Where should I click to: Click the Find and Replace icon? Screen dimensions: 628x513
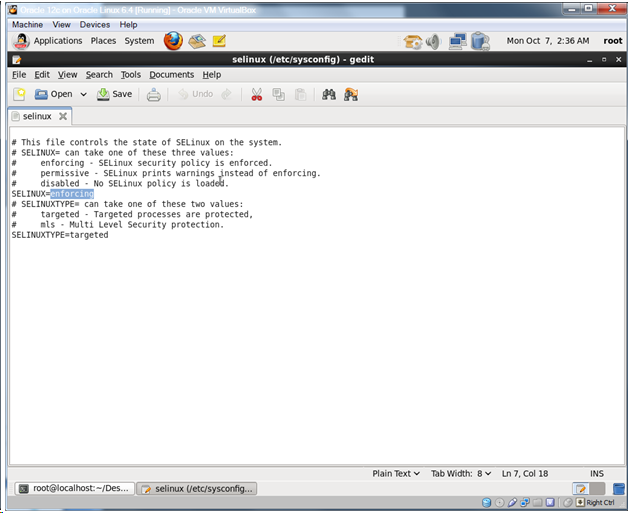coord(351,94)
